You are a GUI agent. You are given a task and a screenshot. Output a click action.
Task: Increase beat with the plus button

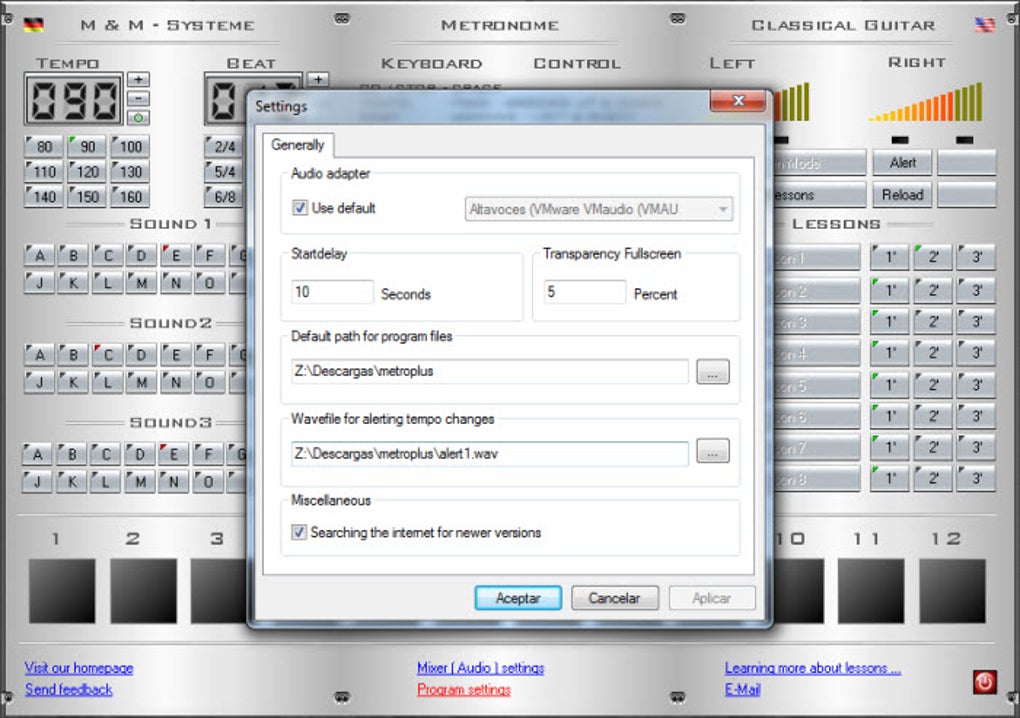click(x=317, y=79)
